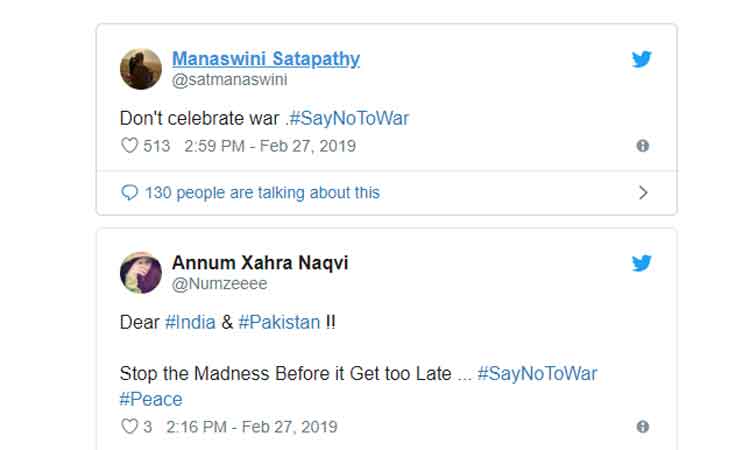The height and width of the screenshot is (450, 750).
Task: Open Manaswini Satapathy profile name link
Action: (266, 59)
